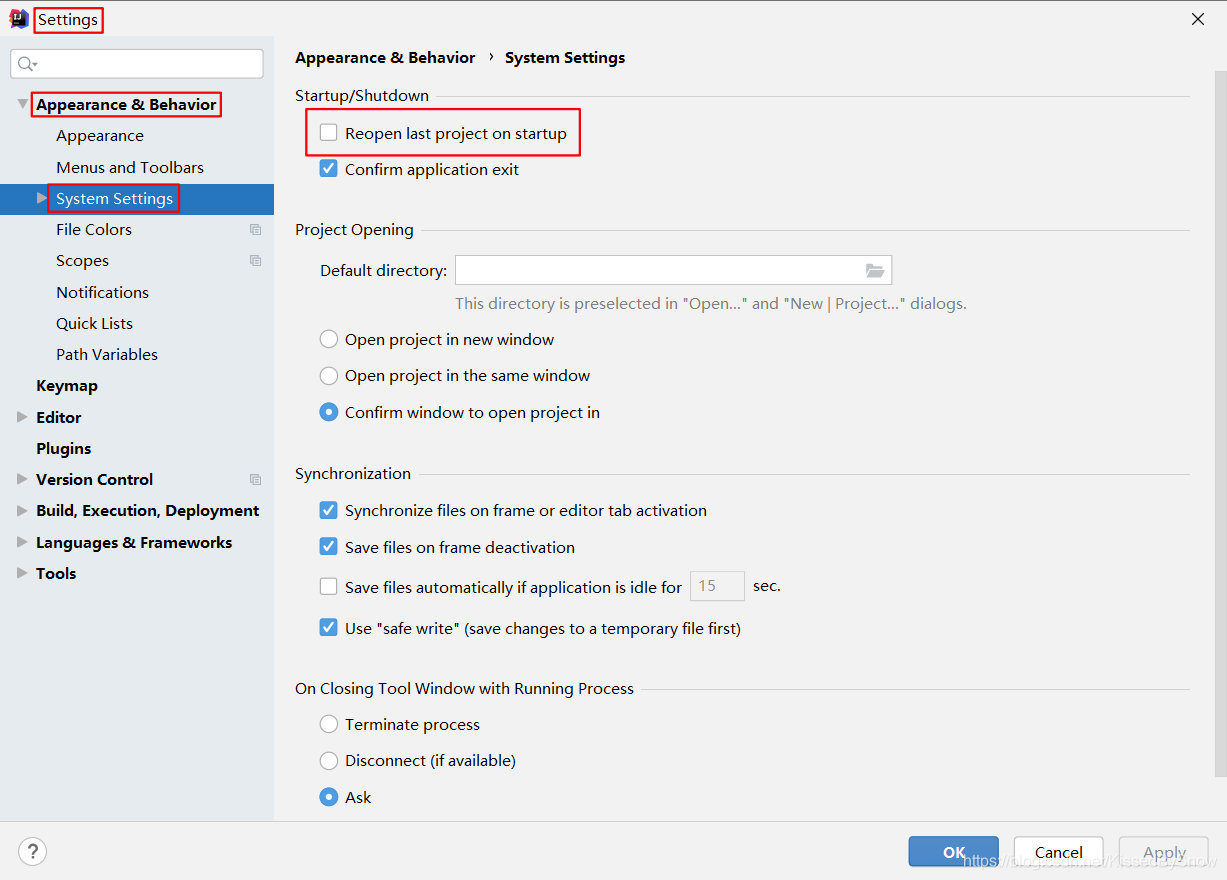Click Appearance & Behavior in the breadcrumb

[385, 58]
